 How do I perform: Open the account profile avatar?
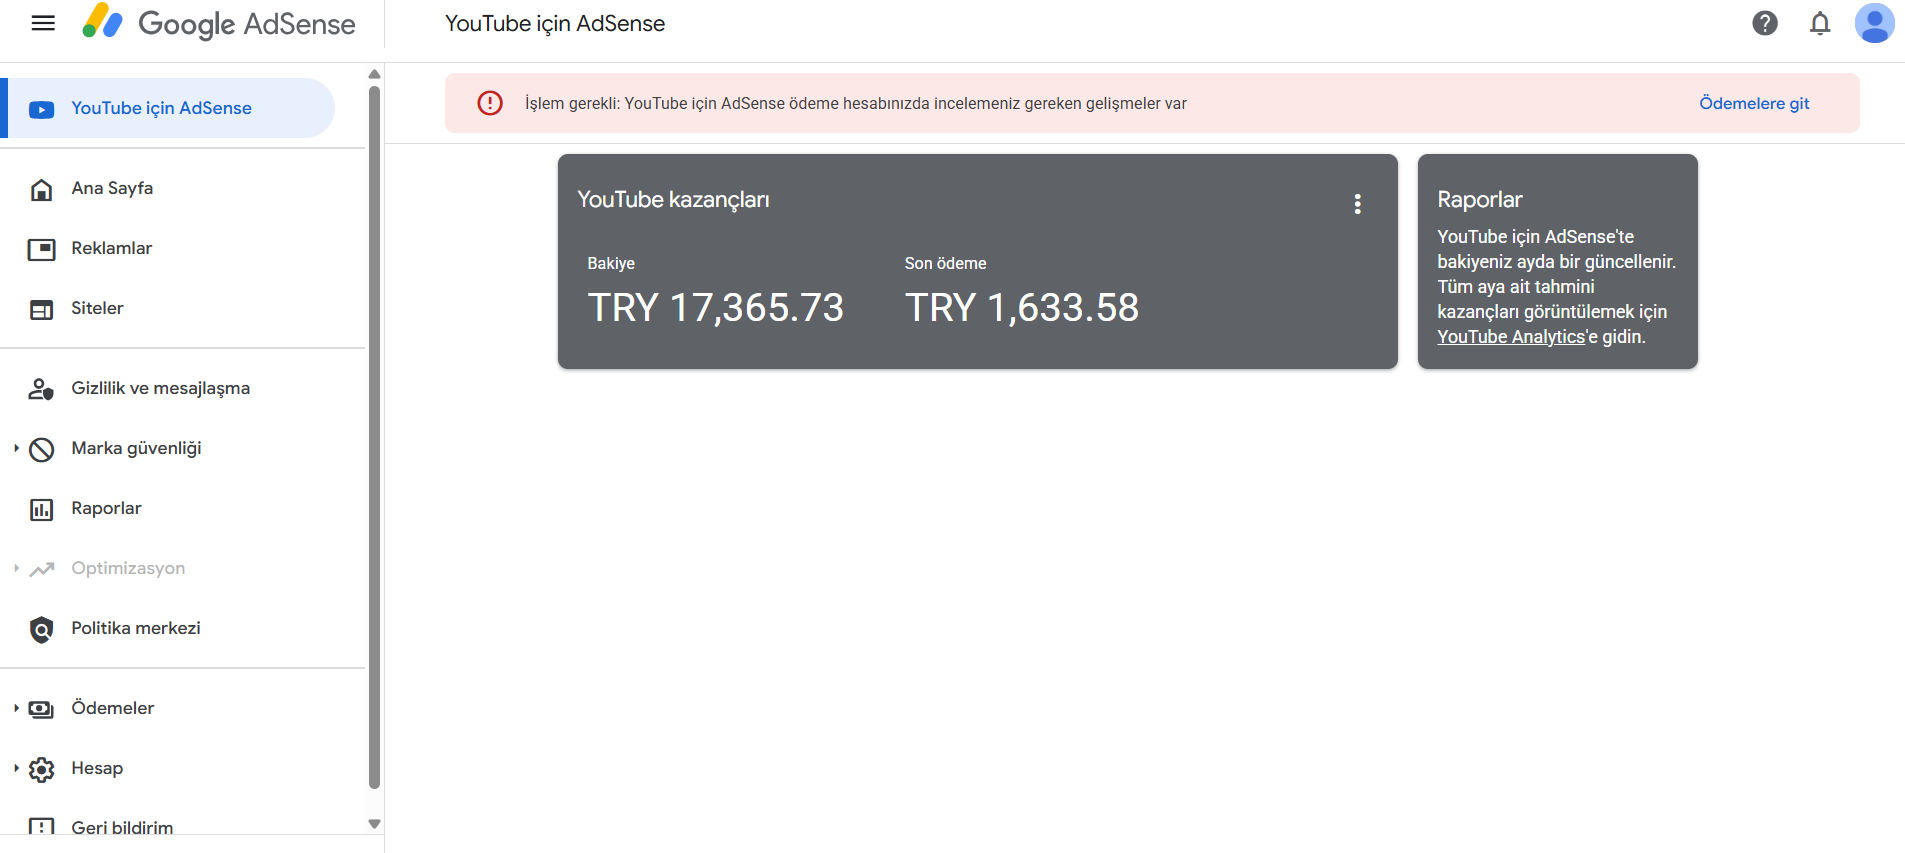pyautogui.click(x=1874, y=23)
